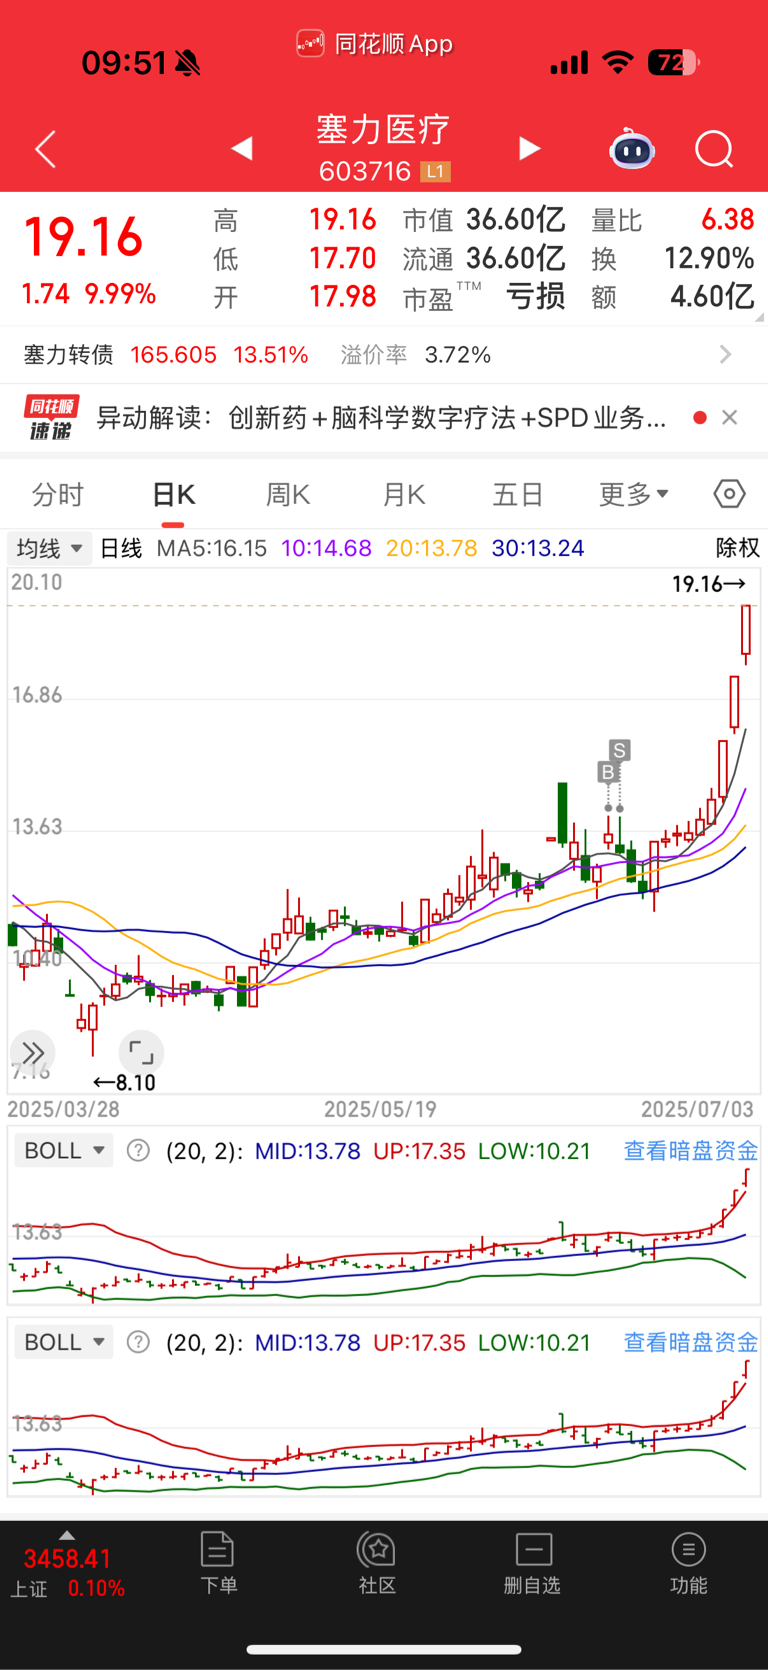Toggle 除权 adjustment setting

738,548
